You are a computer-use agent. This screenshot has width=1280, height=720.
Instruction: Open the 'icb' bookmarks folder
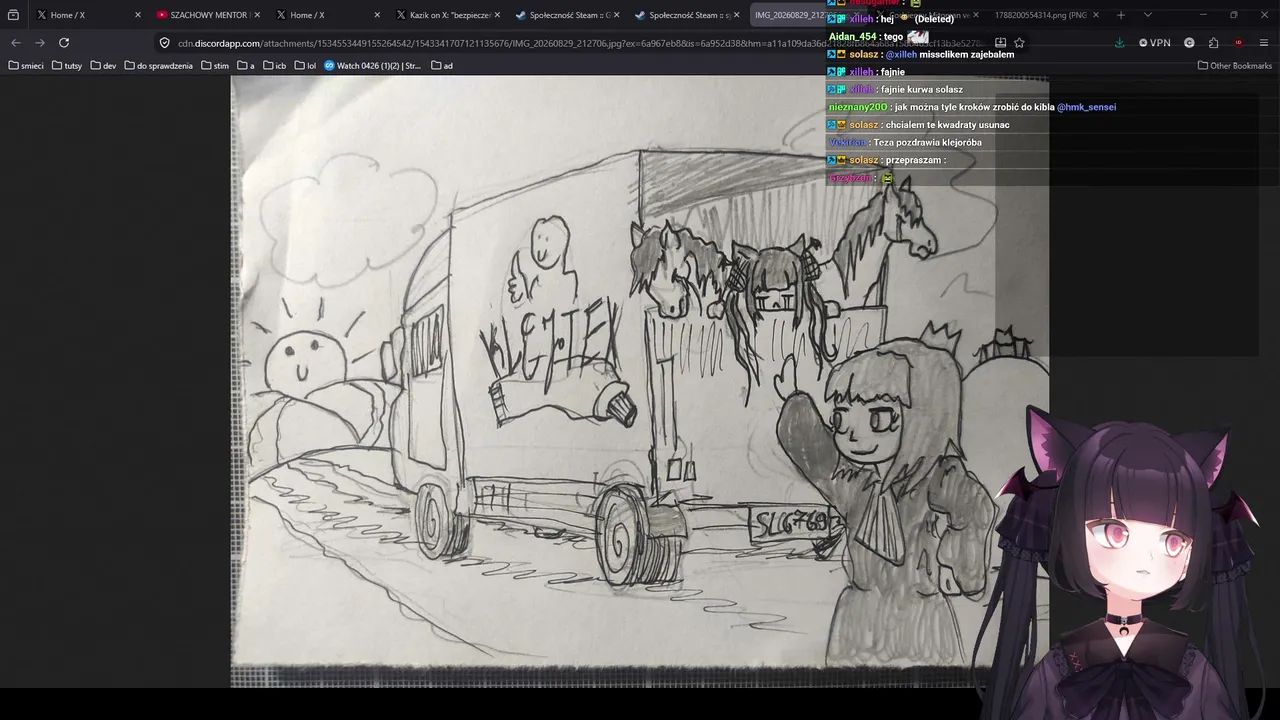click(275, 66)
